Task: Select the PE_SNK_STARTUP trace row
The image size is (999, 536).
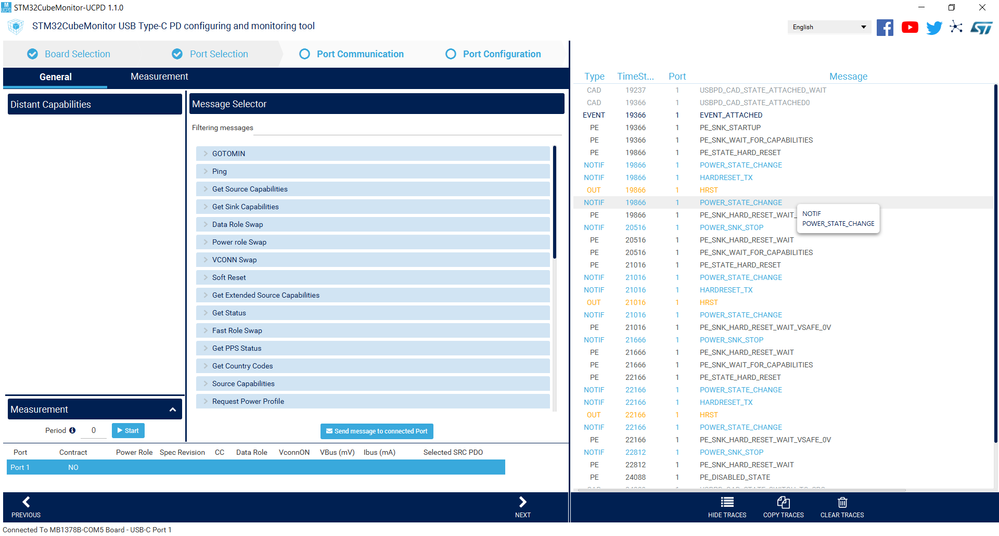Action: [x=782, y=128]
